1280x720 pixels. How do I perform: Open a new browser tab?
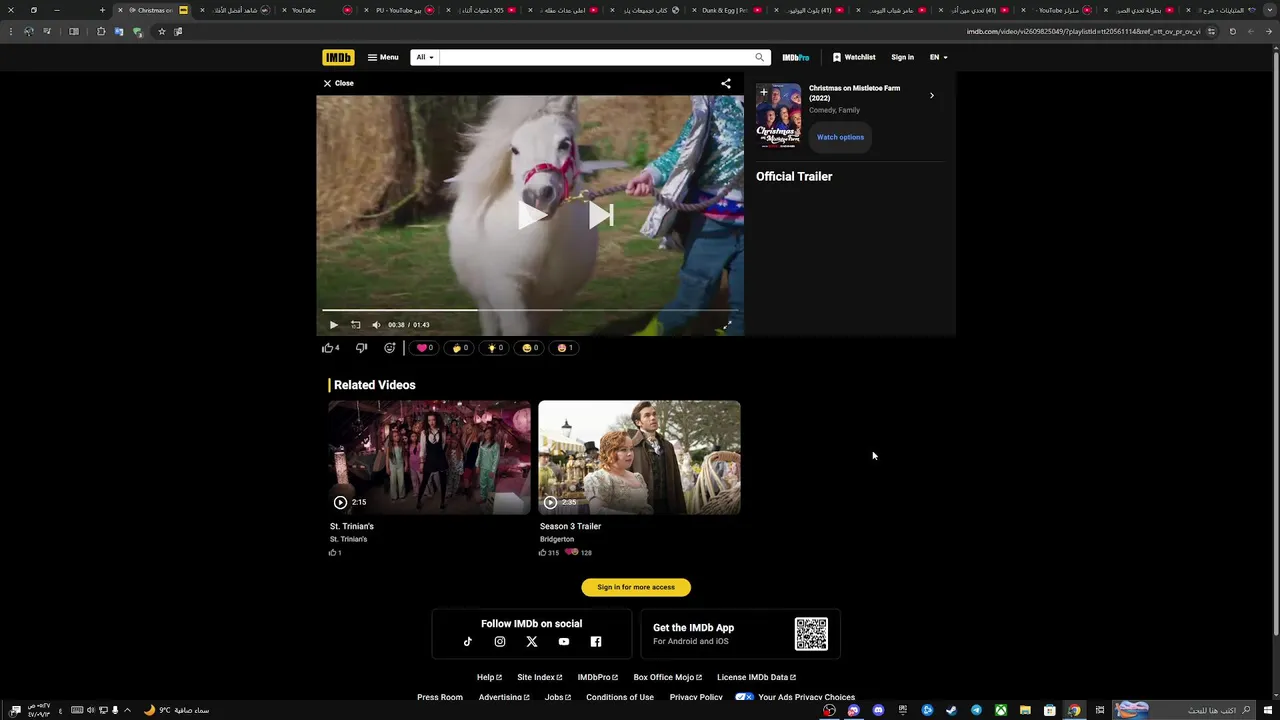click(x=102, y=10)
